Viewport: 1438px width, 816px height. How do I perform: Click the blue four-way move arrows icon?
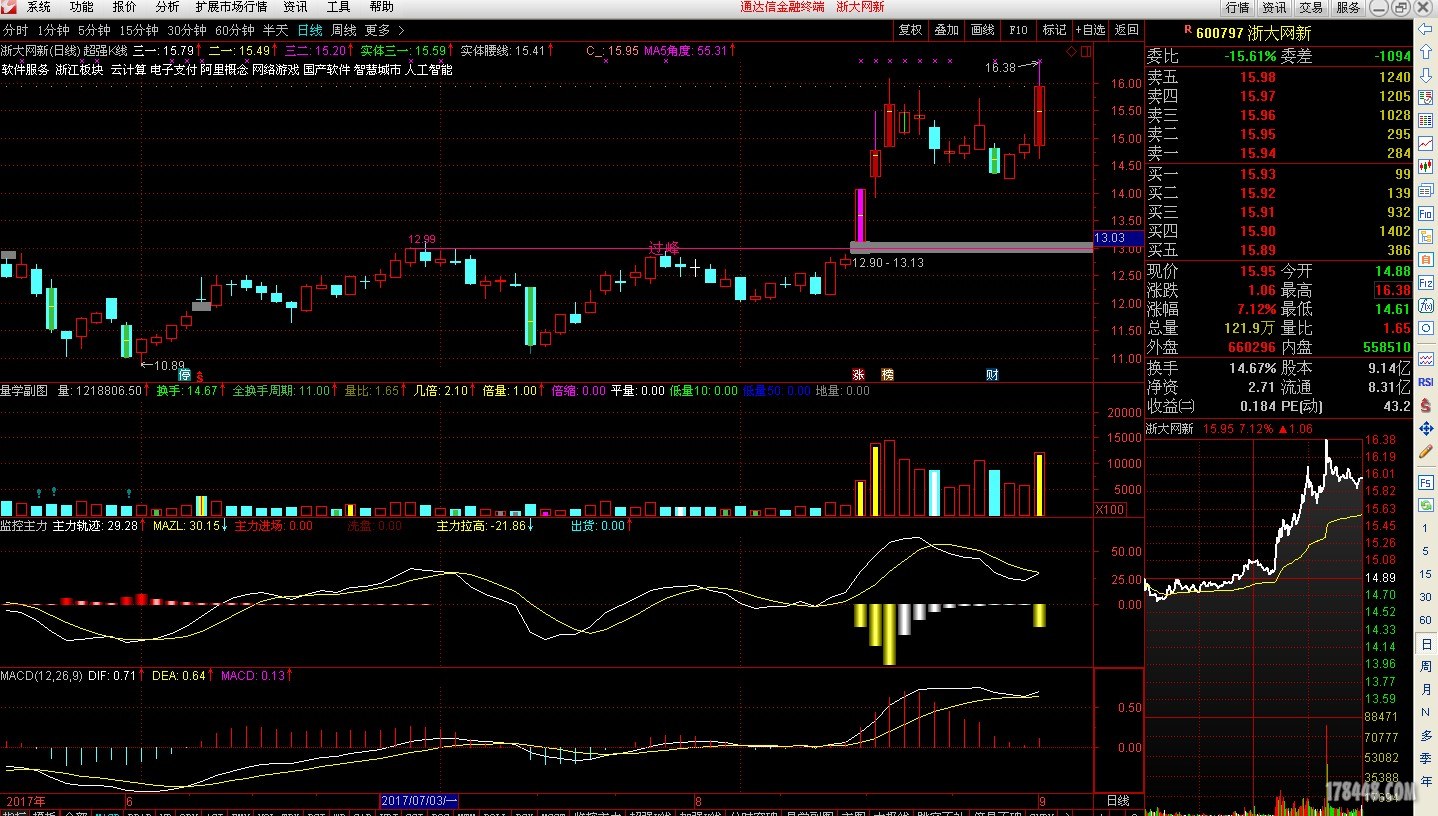[1426, 428]
